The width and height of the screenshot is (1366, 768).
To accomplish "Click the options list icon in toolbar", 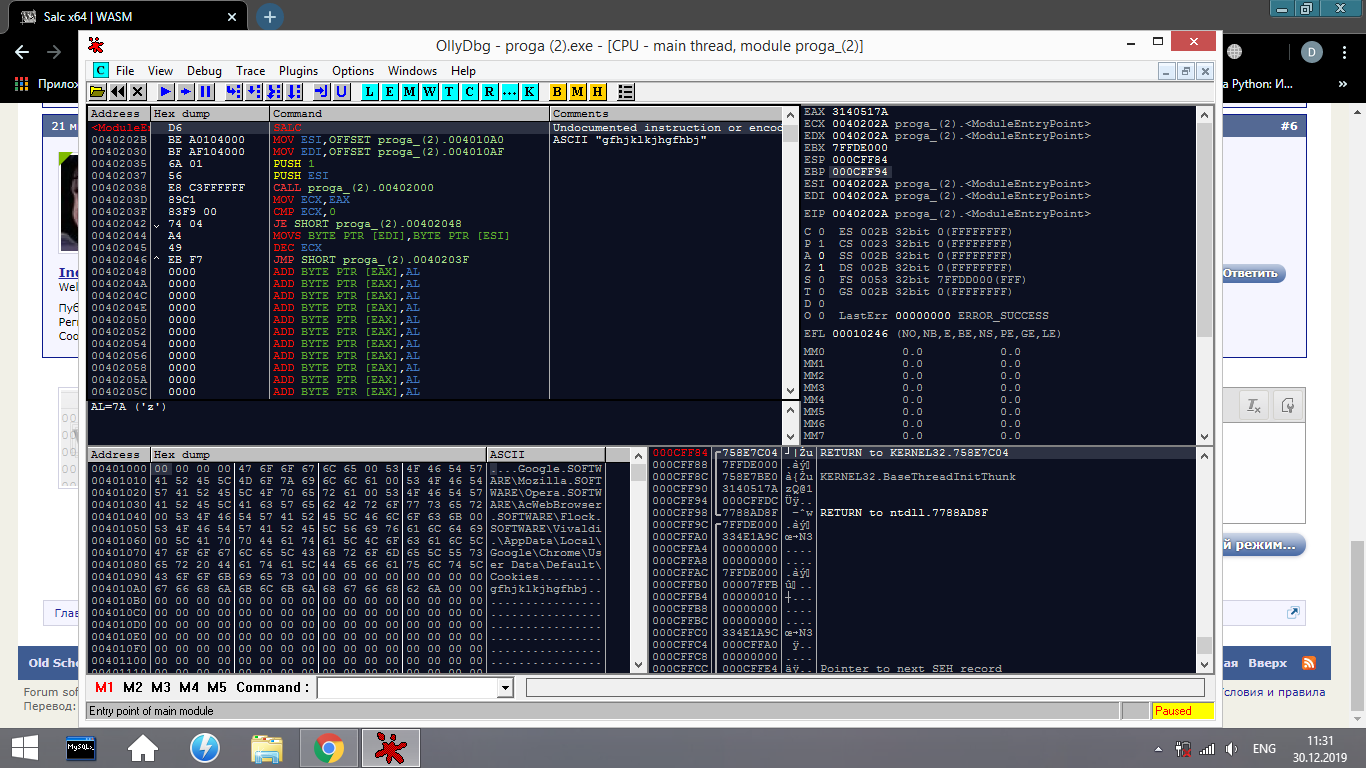I will [x=626, y=92].
